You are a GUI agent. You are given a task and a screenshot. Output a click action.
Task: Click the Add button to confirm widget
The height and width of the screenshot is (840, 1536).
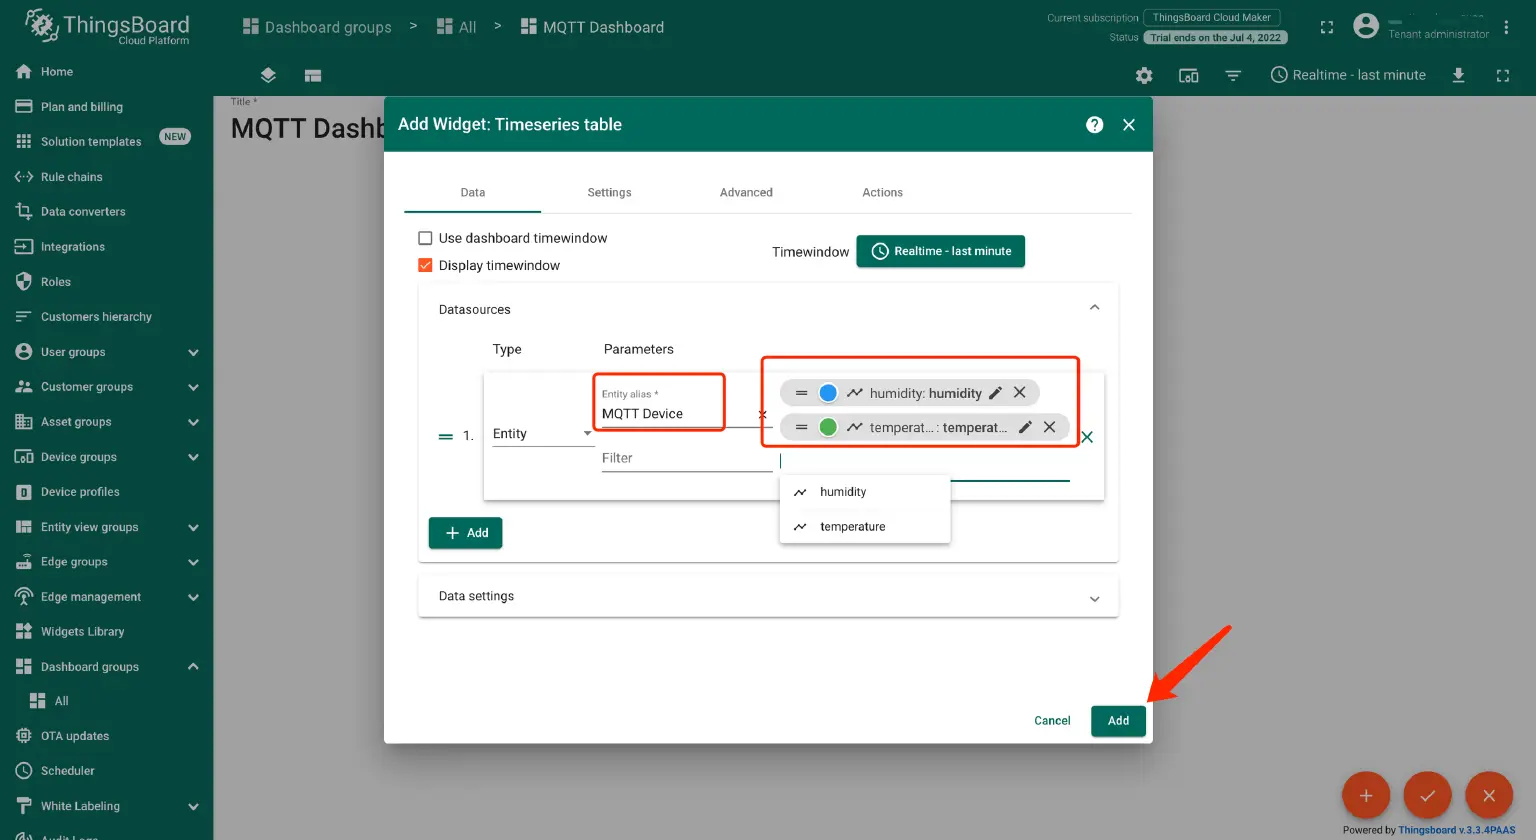(1118, 721)
